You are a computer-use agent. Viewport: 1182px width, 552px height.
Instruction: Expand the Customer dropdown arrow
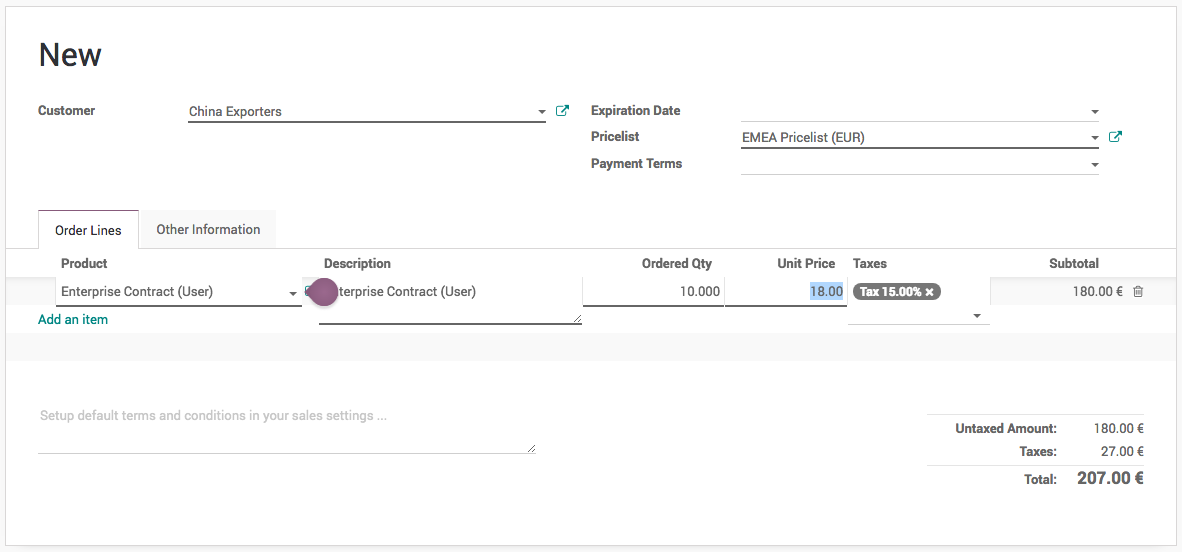[x=541, y=112]
